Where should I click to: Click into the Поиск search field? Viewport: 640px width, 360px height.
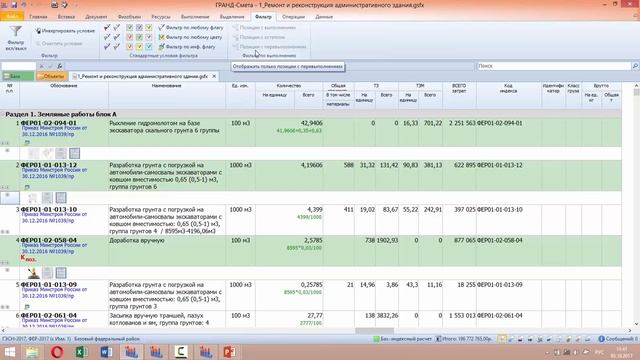(554, 66)
